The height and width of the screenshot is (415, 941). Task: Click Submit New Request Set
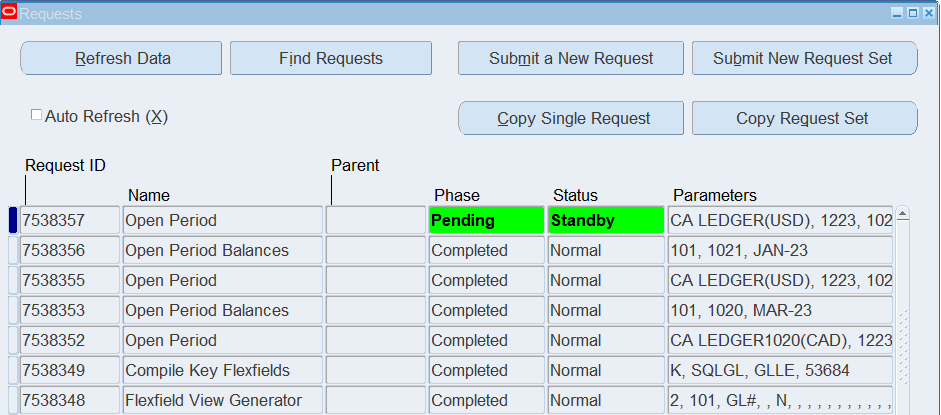804,58
